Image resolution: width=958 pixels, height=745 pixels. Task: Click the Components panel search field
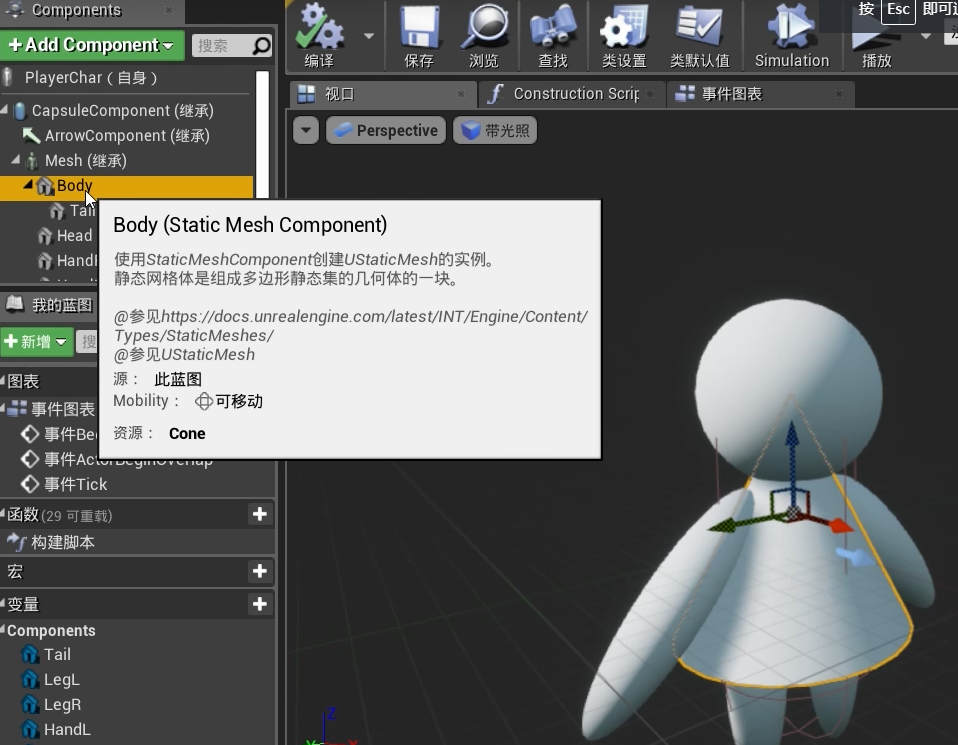point(218,46)
